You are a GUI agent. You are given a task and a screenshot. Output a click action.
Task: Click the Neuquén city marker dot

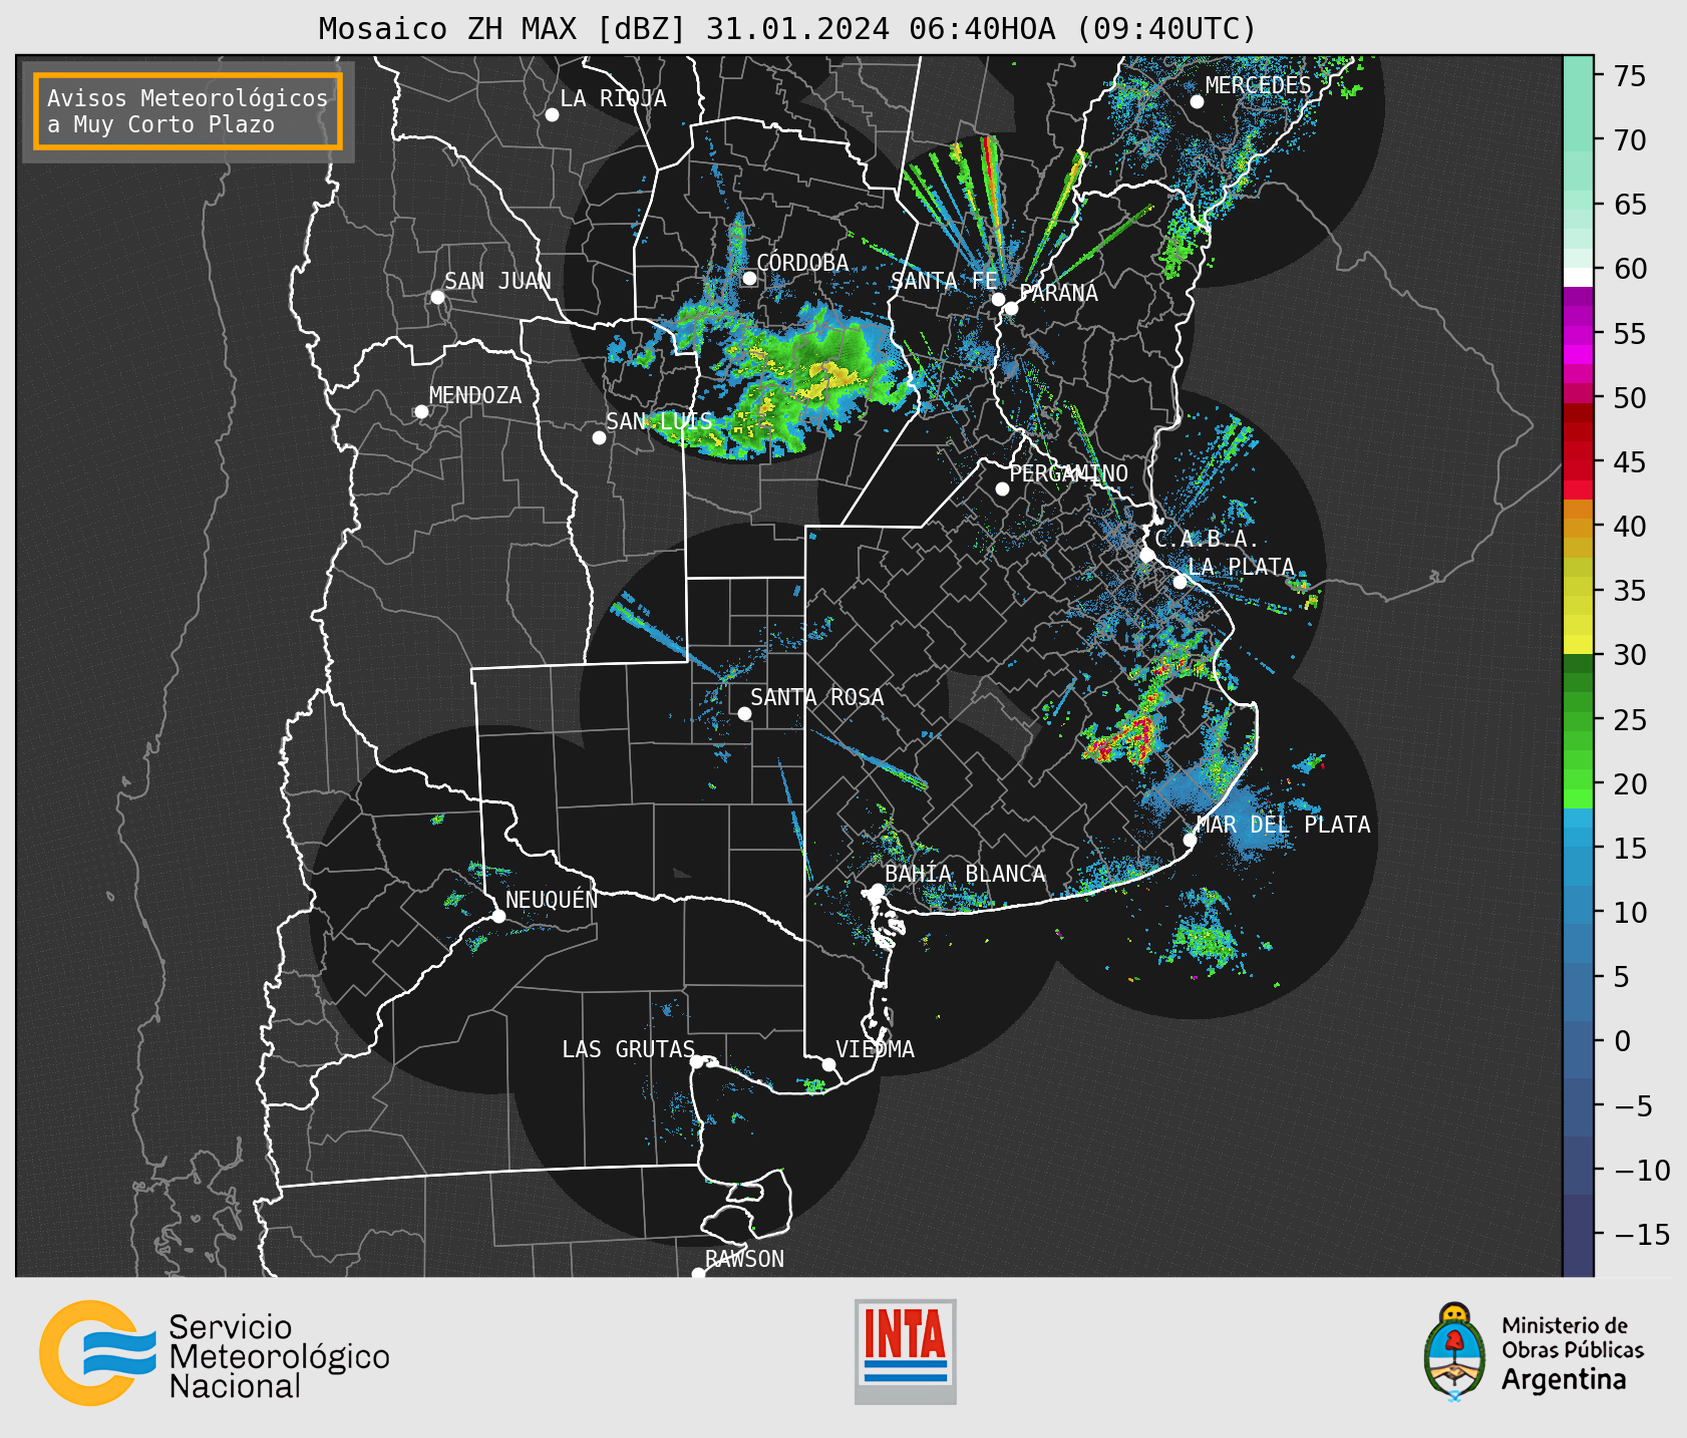[x=498, y=916]
